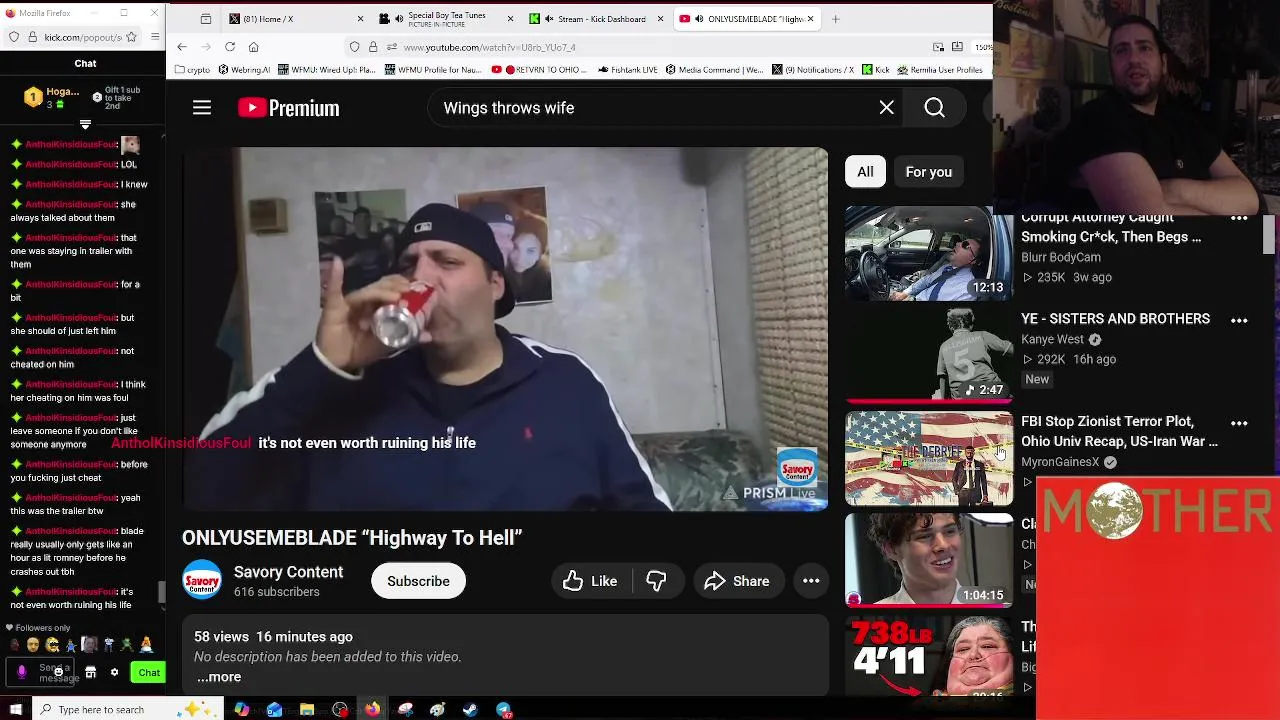Viewport: 1280px width, 720px height.
Task: Open the Firefox tab list button
Action: (206, 19)
